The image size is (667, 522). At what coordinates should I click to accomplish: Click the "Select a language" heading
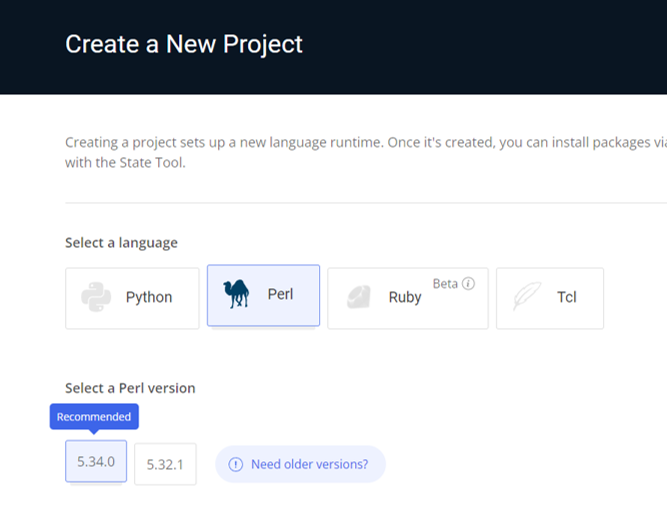[121, 243]
